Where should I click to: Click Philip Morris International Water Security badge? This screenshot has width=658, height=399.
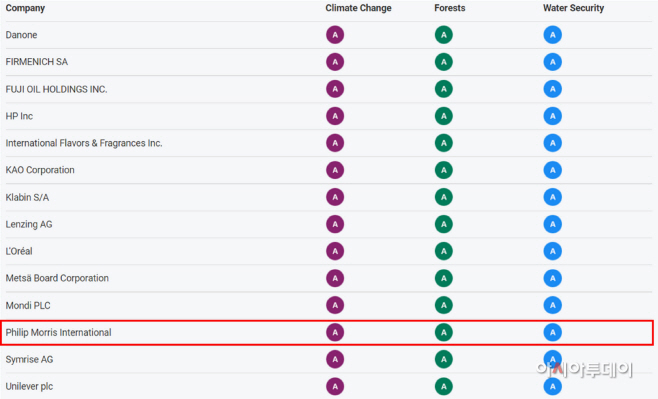553,333
